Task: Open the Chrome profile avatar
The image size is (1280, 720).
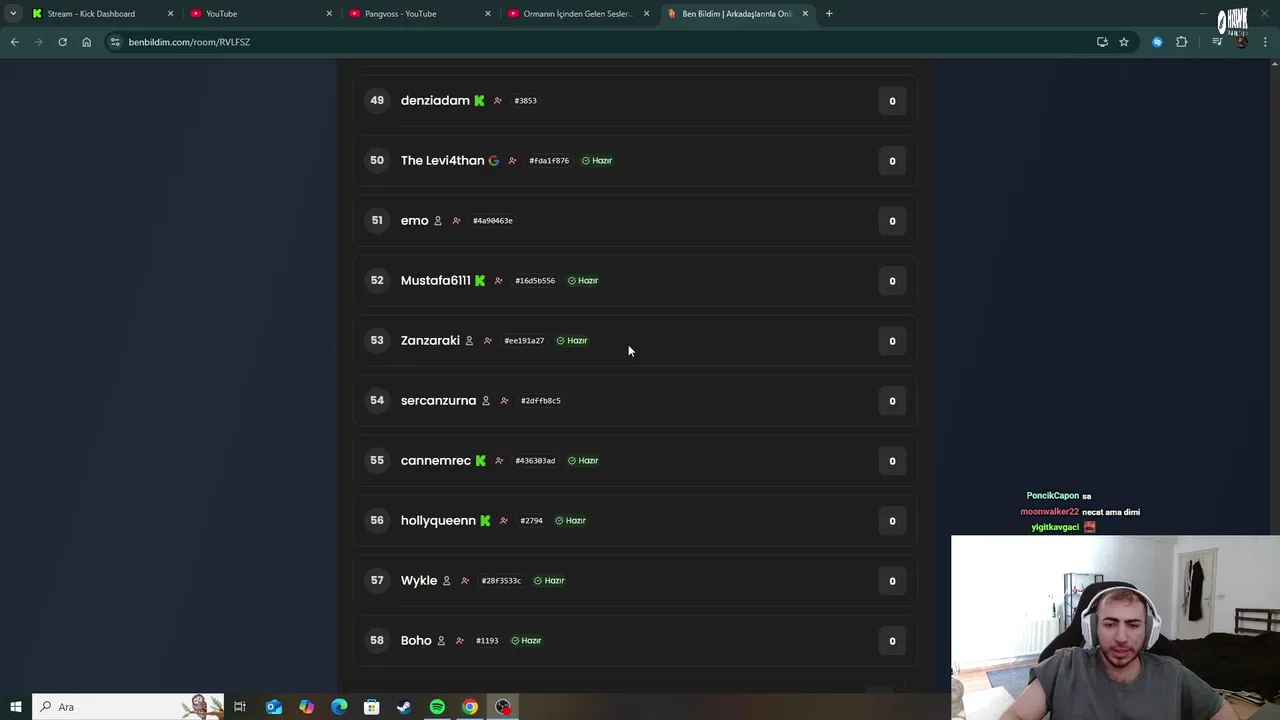Action: coord(1242,42)
